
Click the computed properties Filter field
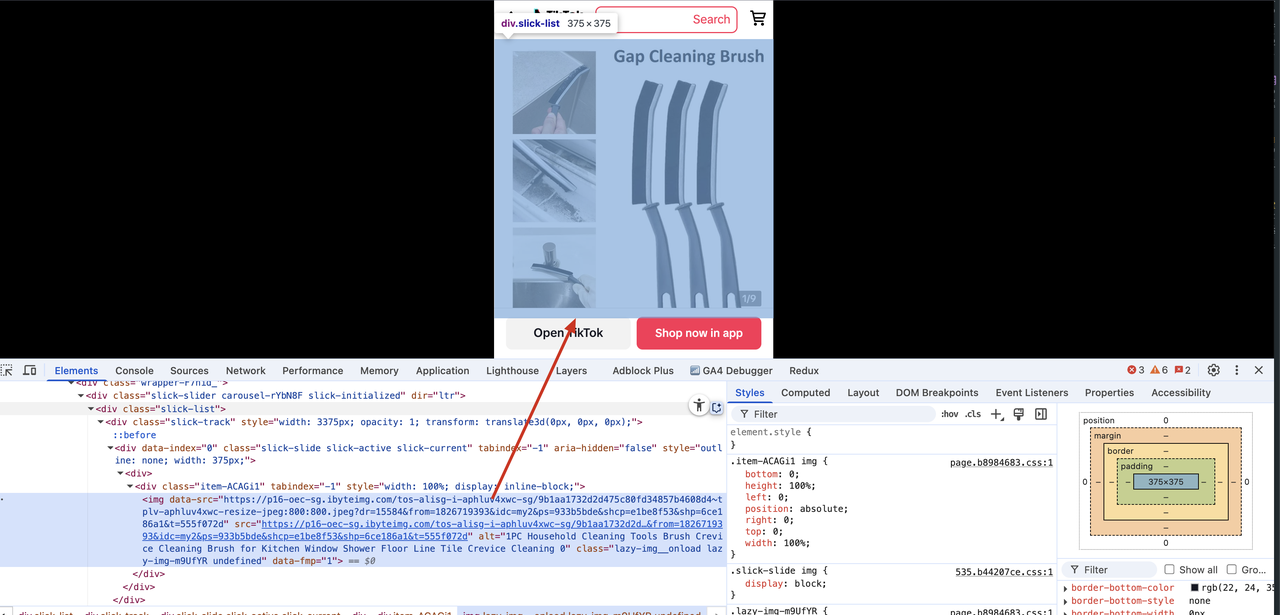coord(1109,570)
